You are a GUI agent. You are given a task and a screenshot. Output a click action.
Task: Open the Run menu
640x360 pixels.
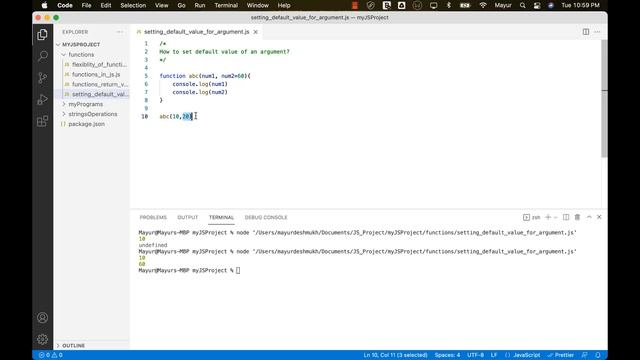tap(200, 5)
